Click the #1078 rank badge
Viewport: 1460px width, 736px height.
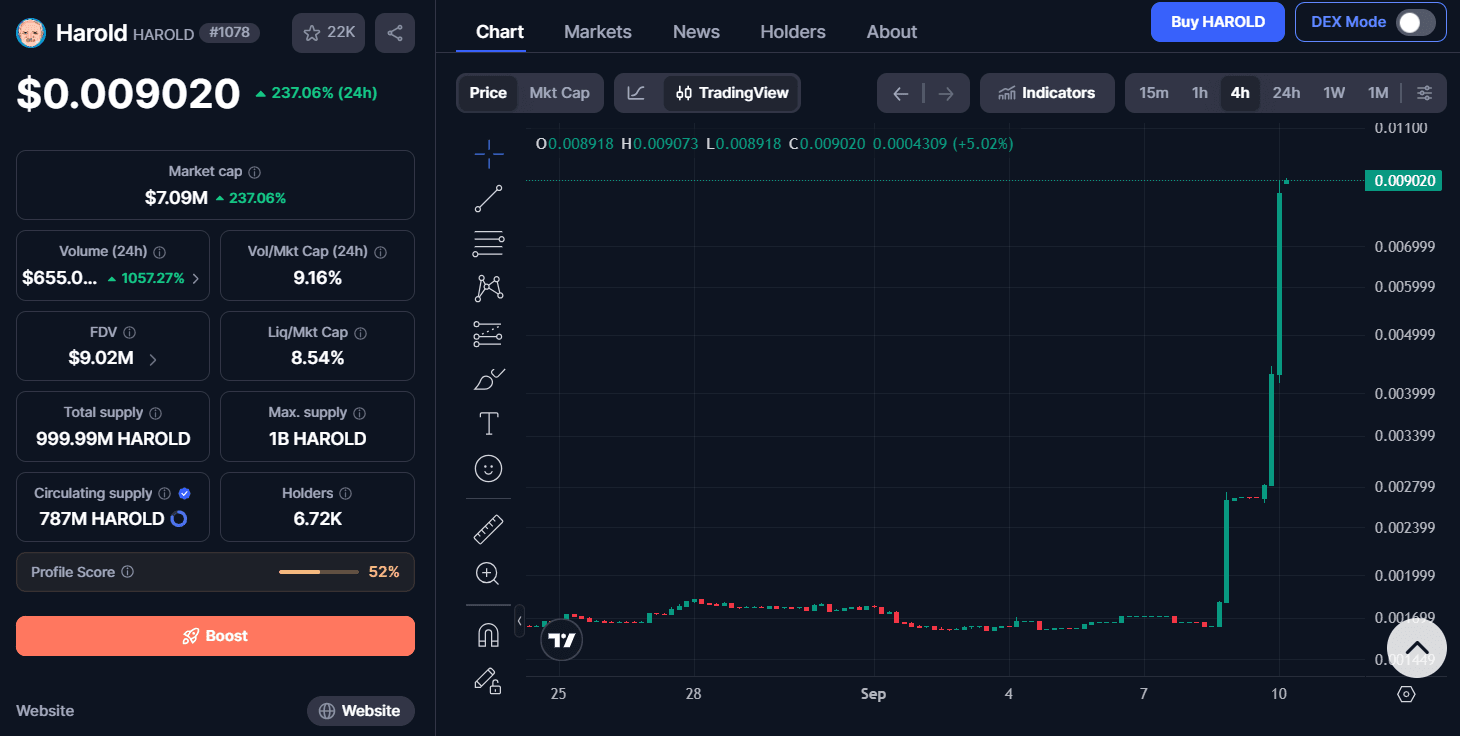click(x=229, y=33)
